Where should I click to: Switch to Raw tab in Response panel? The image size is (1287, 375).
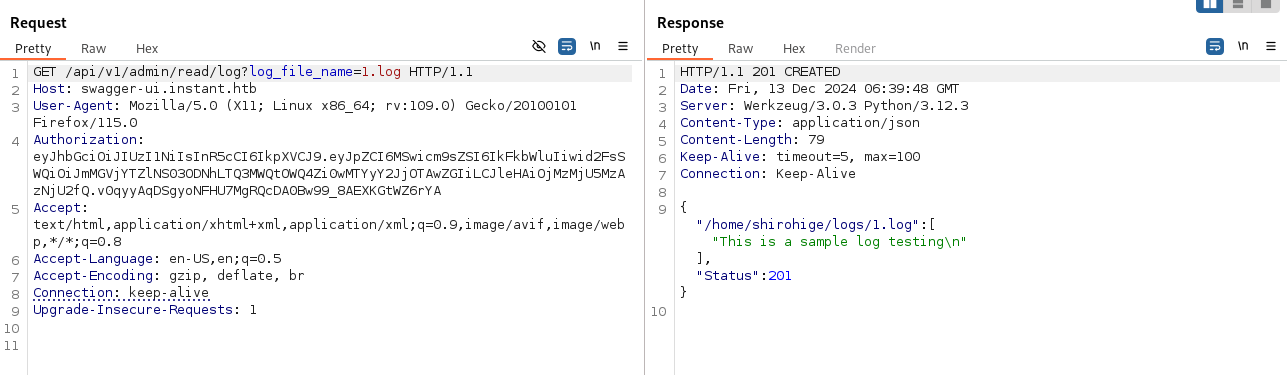pos(740,48)
